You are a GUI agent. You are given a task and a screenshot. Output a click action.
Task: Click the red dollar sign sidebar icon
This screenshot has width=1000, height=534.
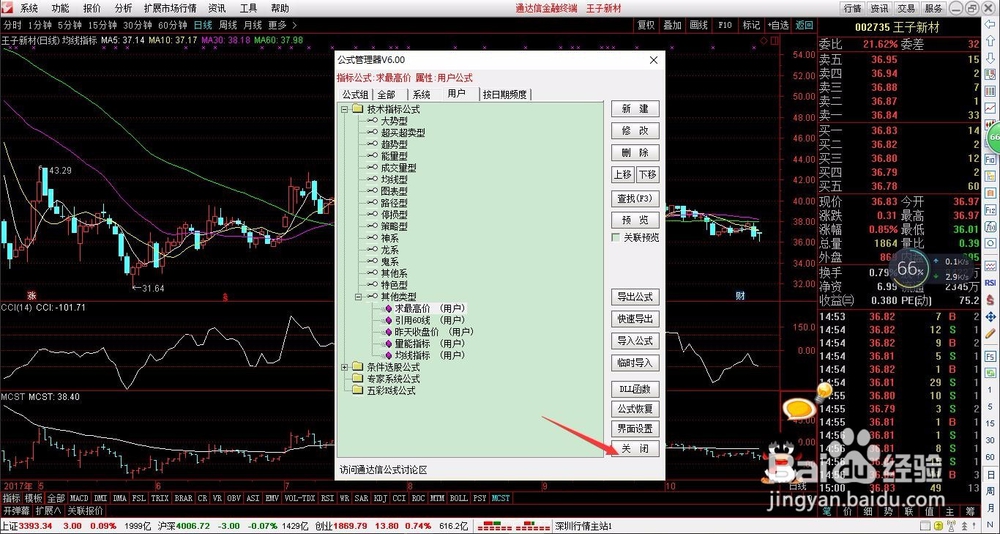[990, 299]
